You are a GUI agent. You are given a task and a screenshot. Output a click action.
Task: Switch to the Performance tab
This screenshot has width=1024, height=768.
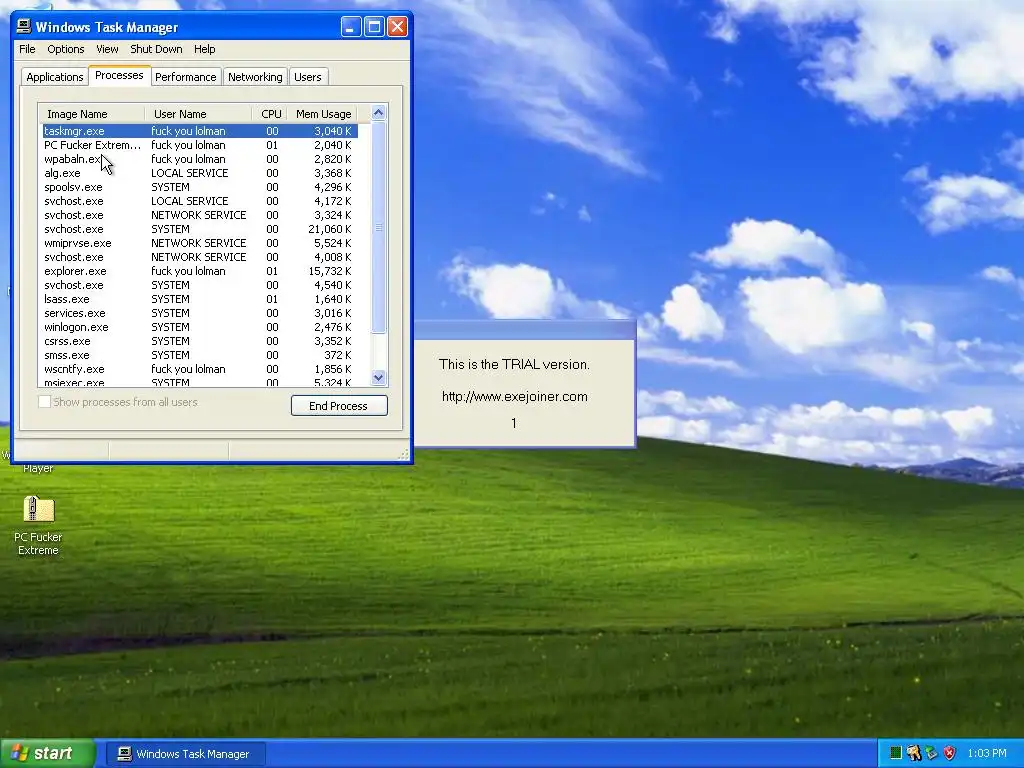pyautogui.click(x=185, y=76)
